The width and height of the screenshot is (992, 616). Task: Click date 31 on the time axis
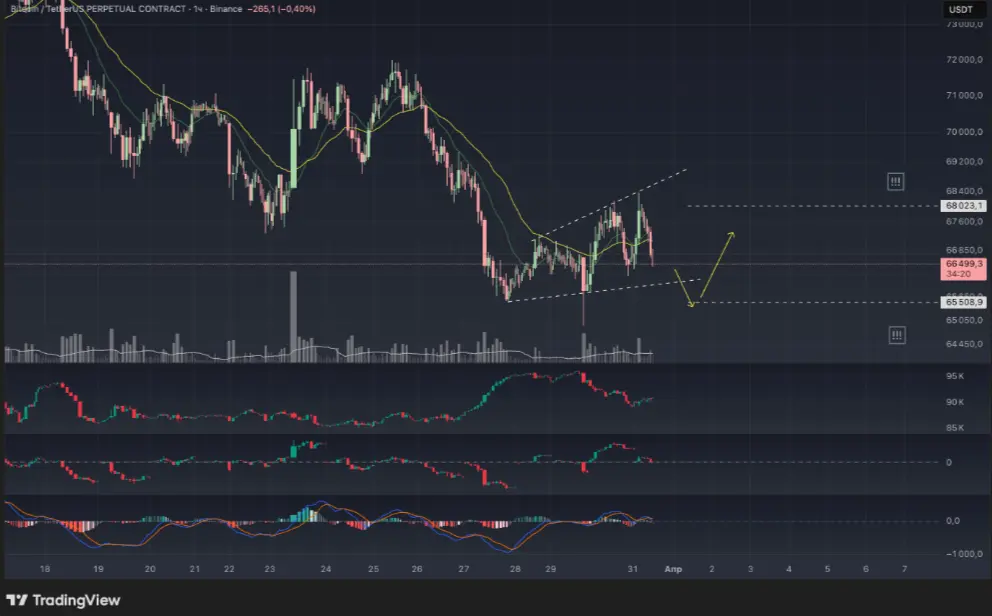tap(633, 569)
